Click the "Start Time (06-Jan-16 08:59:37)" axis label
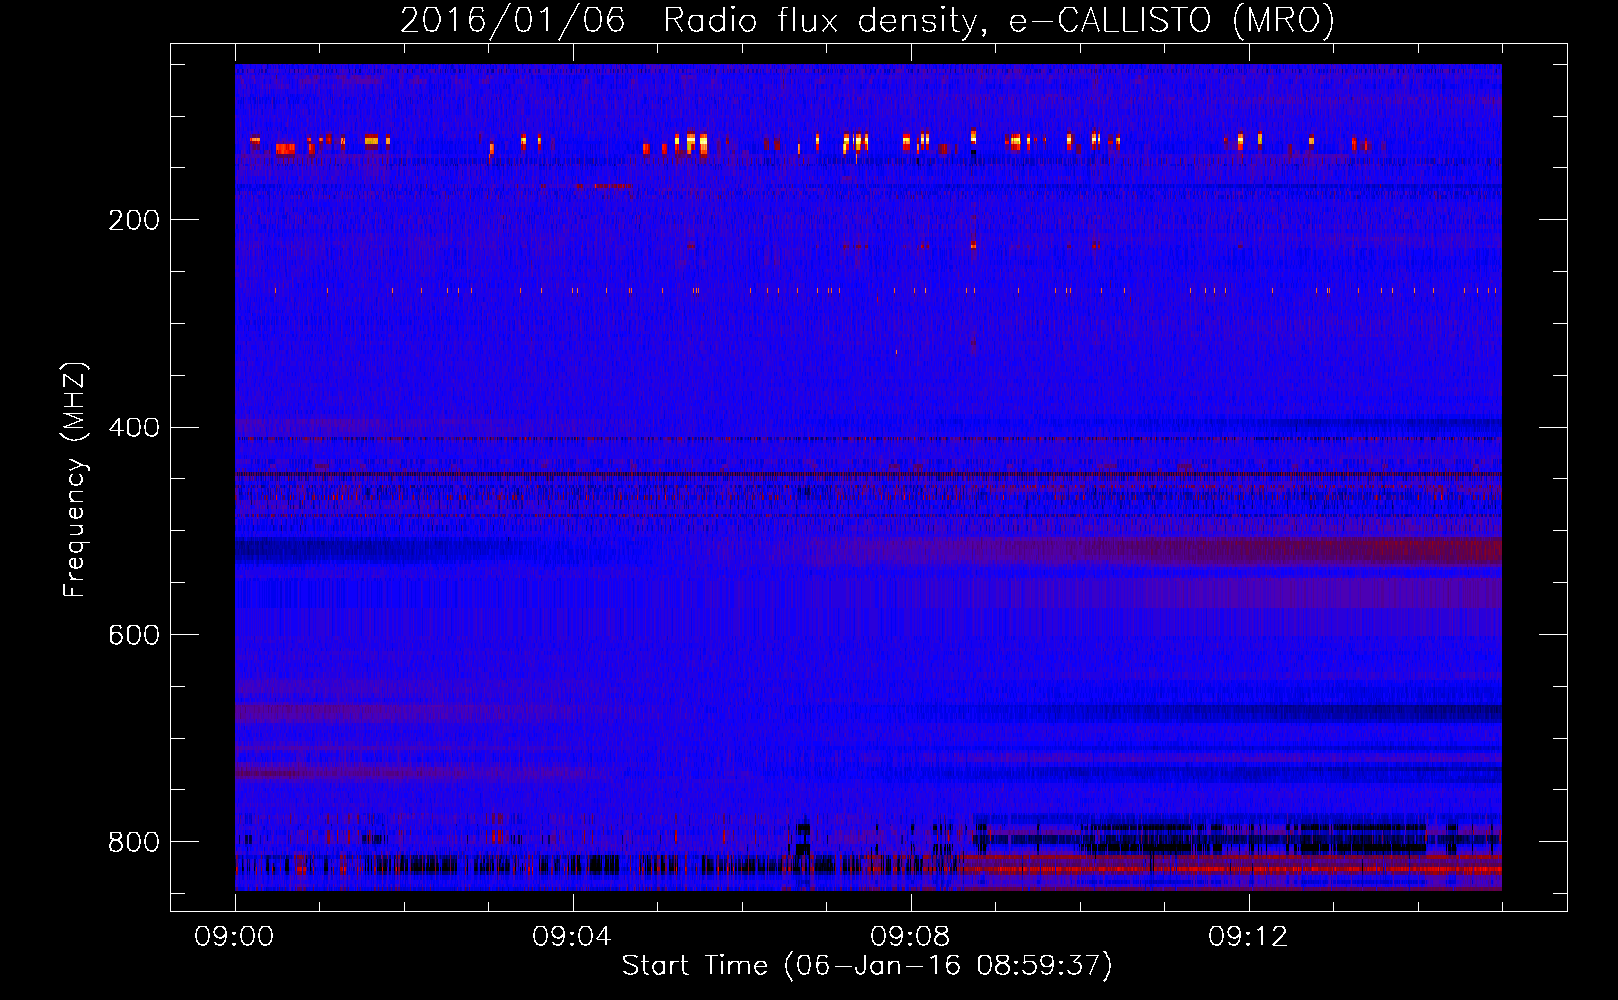 867,966
